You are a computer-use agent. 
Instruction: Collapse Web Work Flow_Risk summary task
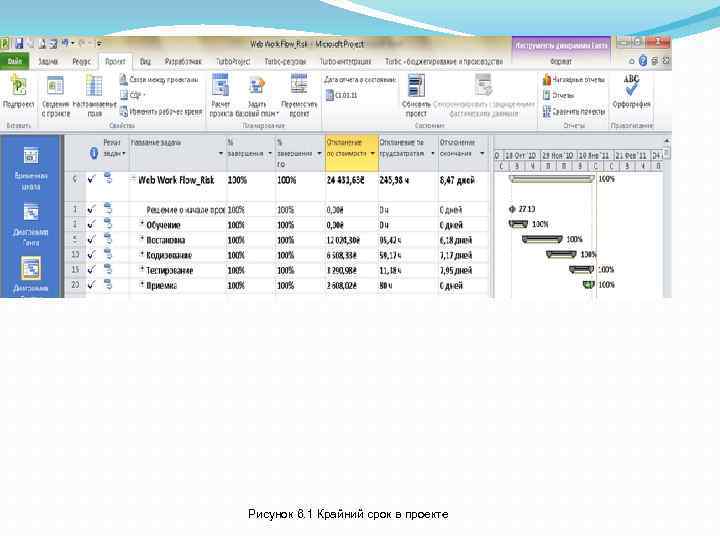(x=133, y=178)
